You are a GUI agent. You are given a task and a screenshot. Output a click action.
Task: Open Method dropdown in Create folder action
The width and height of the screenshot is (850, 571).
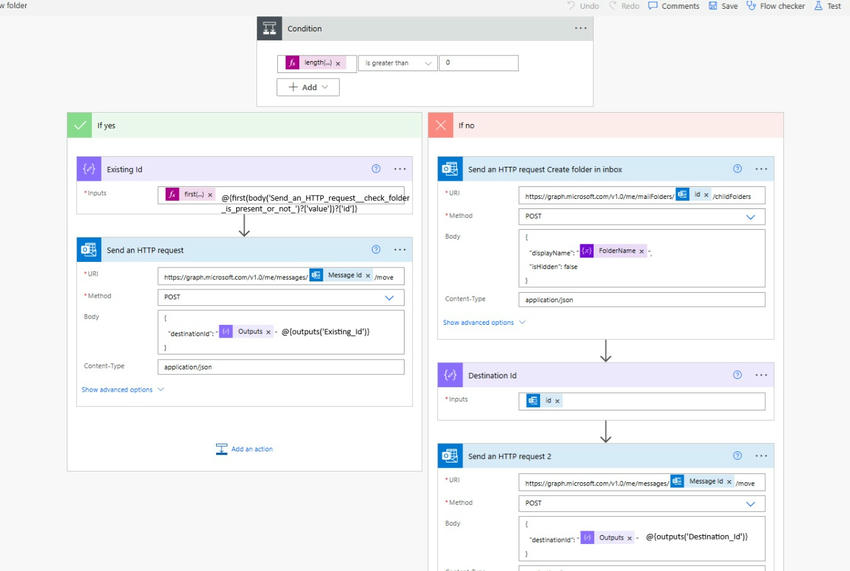pos(642,216)
